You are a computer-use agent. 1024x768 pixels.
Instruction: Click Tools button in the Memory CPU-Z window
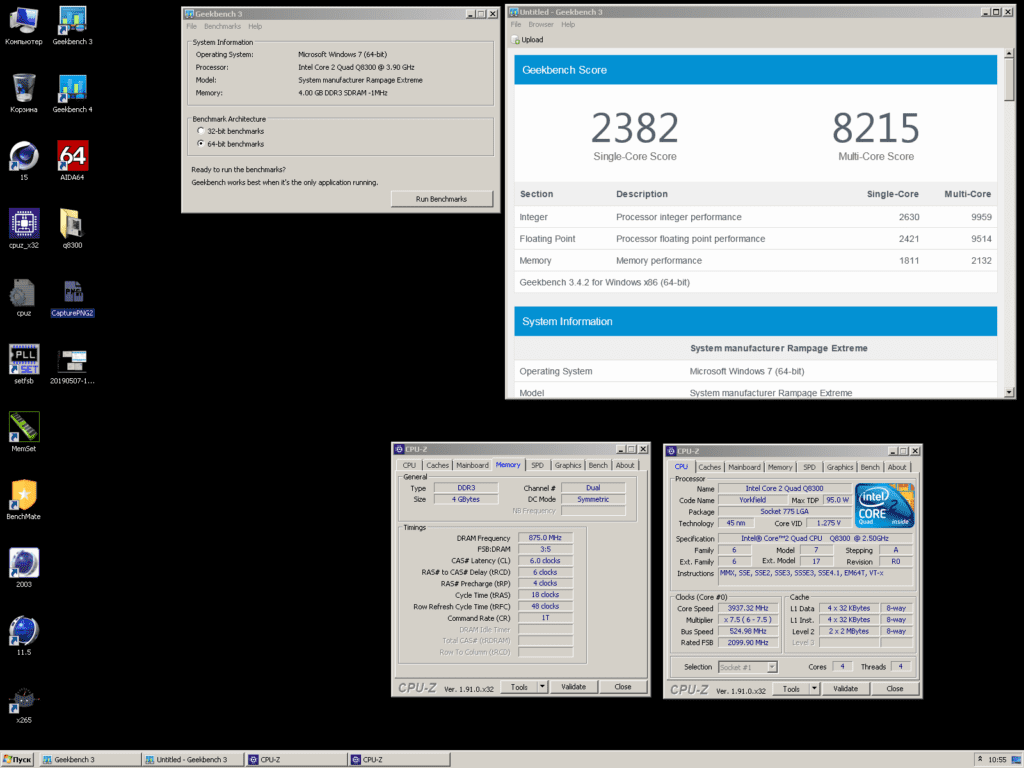point(519,687)
